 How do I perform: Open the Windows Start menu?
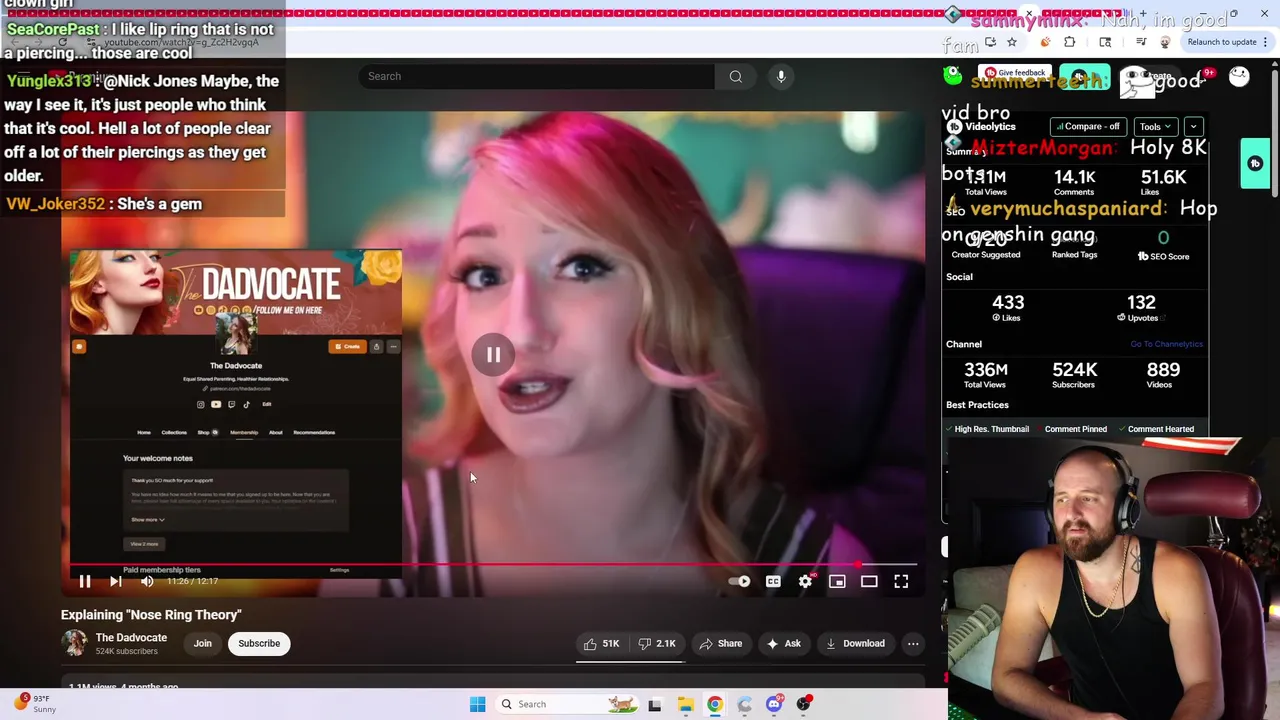coord(477,704)
